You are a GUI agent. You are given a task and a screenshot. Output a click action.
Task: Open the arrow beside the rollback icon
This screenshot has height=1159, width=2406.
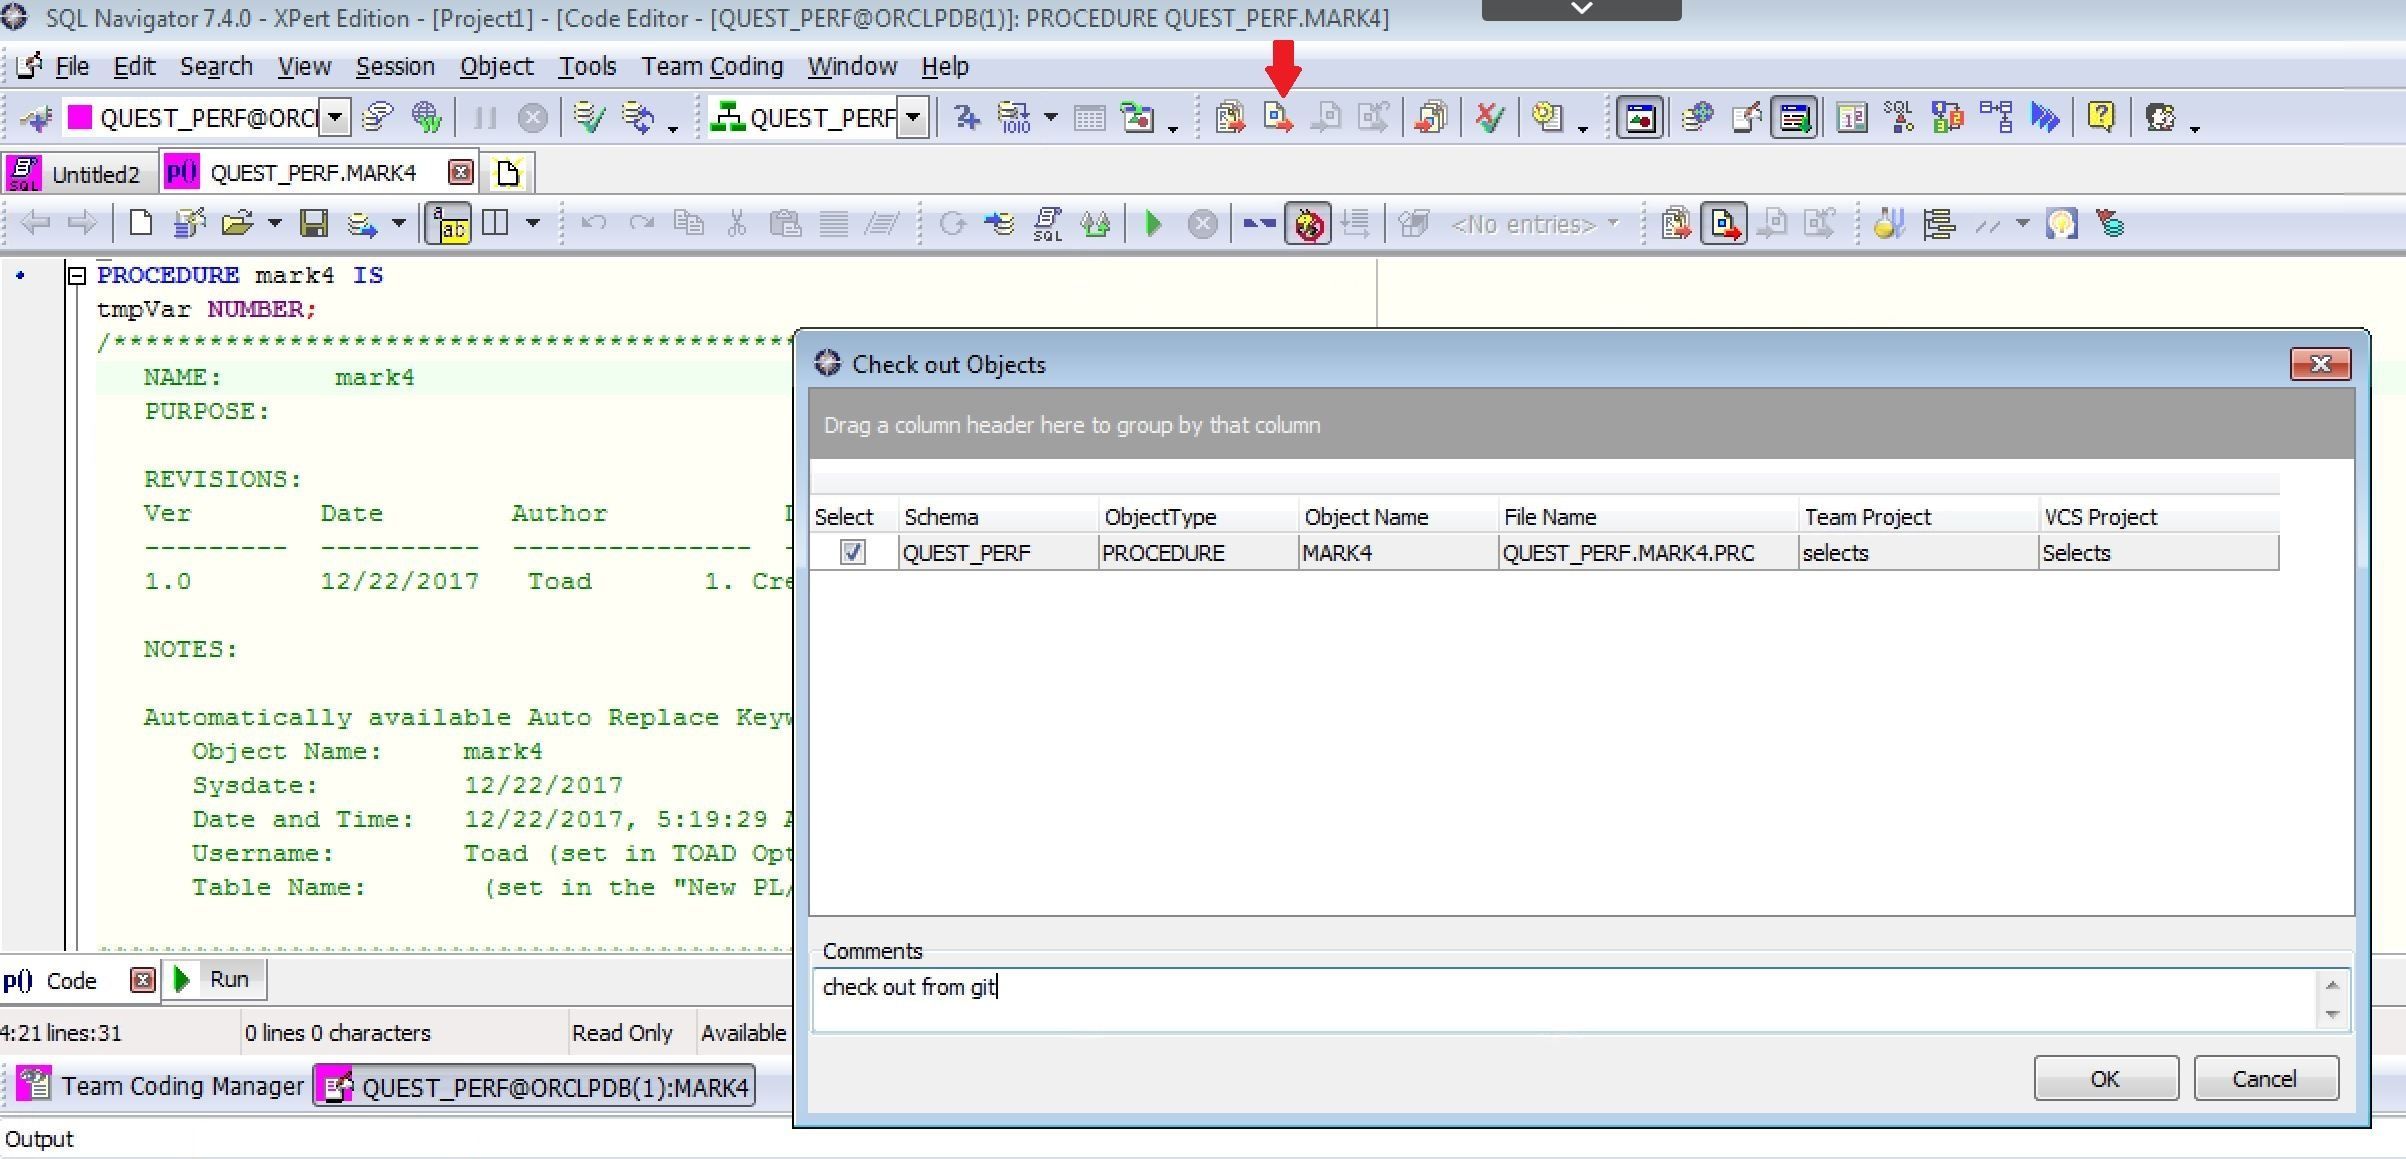[673, 128]
